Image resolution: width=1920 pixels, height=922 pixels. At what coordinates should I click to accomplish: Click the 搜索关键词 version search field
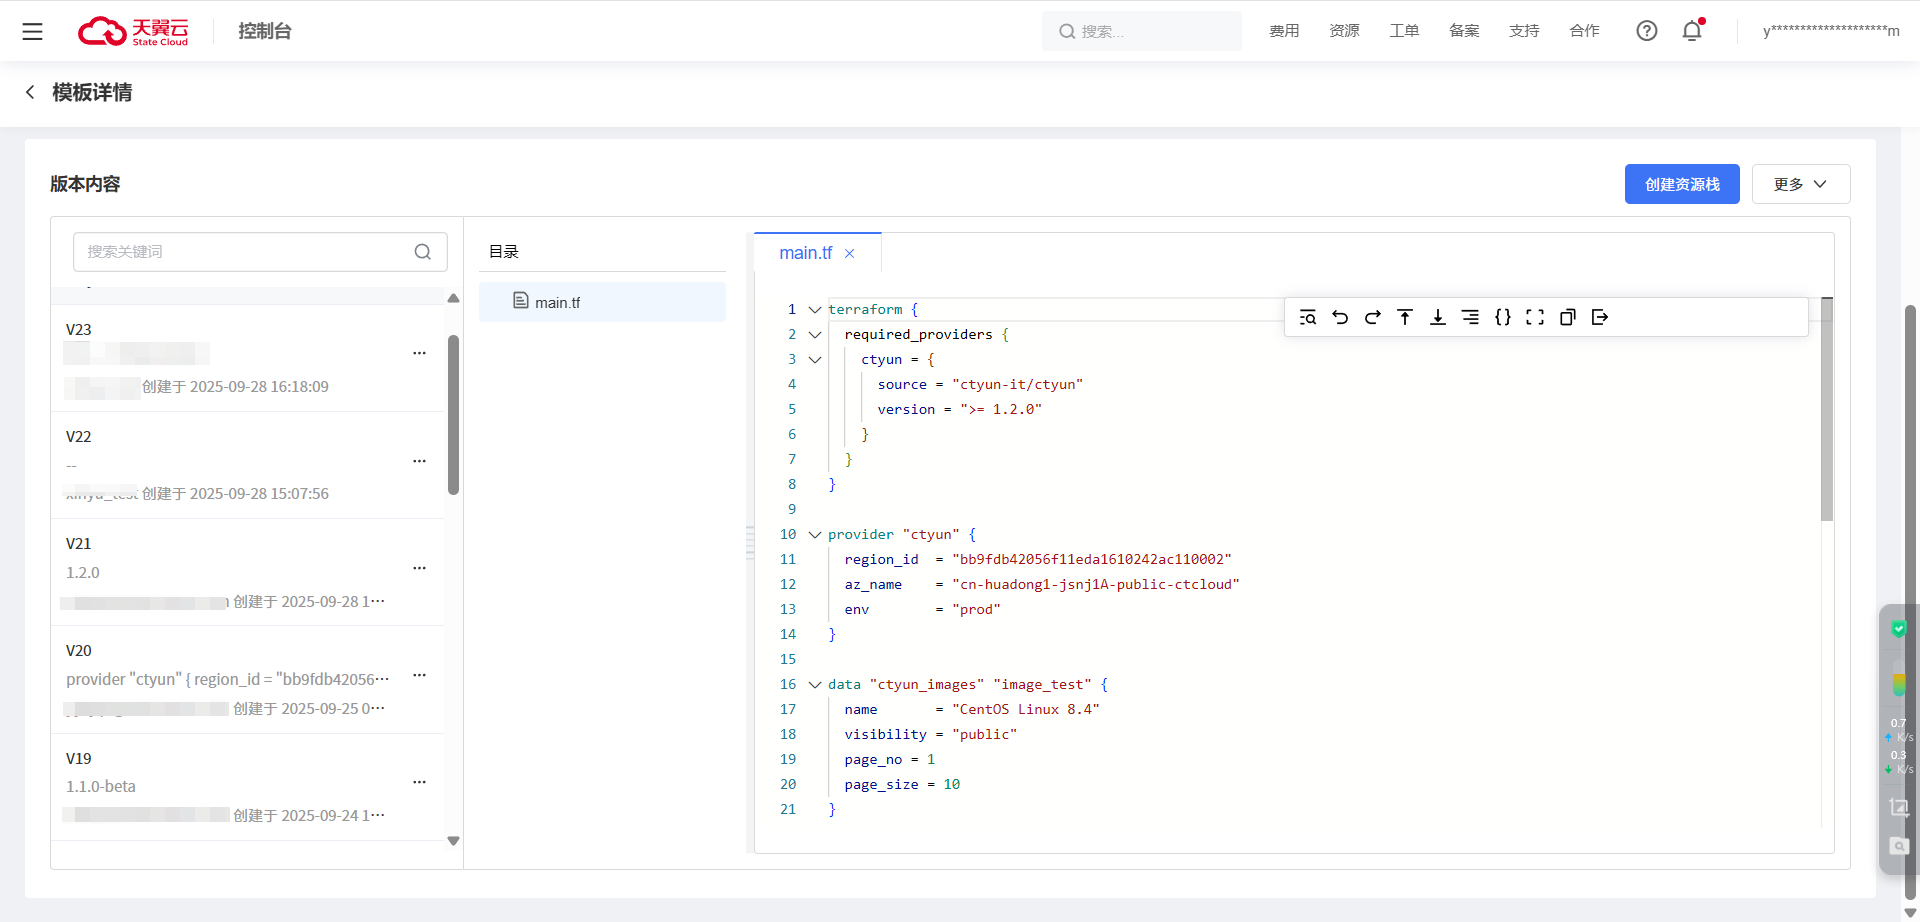click(x=245, y=252)
